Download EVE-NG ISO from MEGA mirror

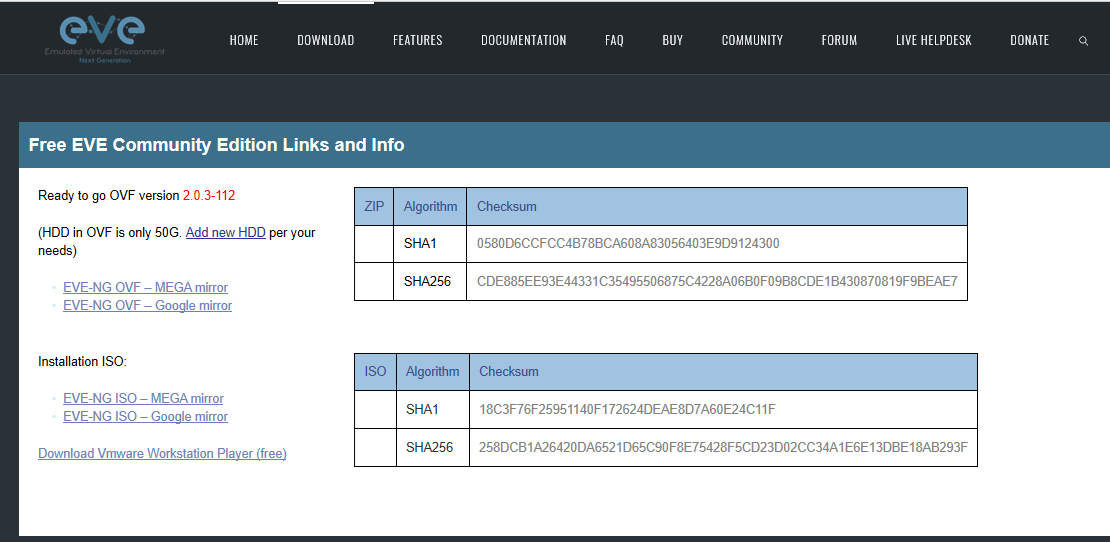click(143, 398)
